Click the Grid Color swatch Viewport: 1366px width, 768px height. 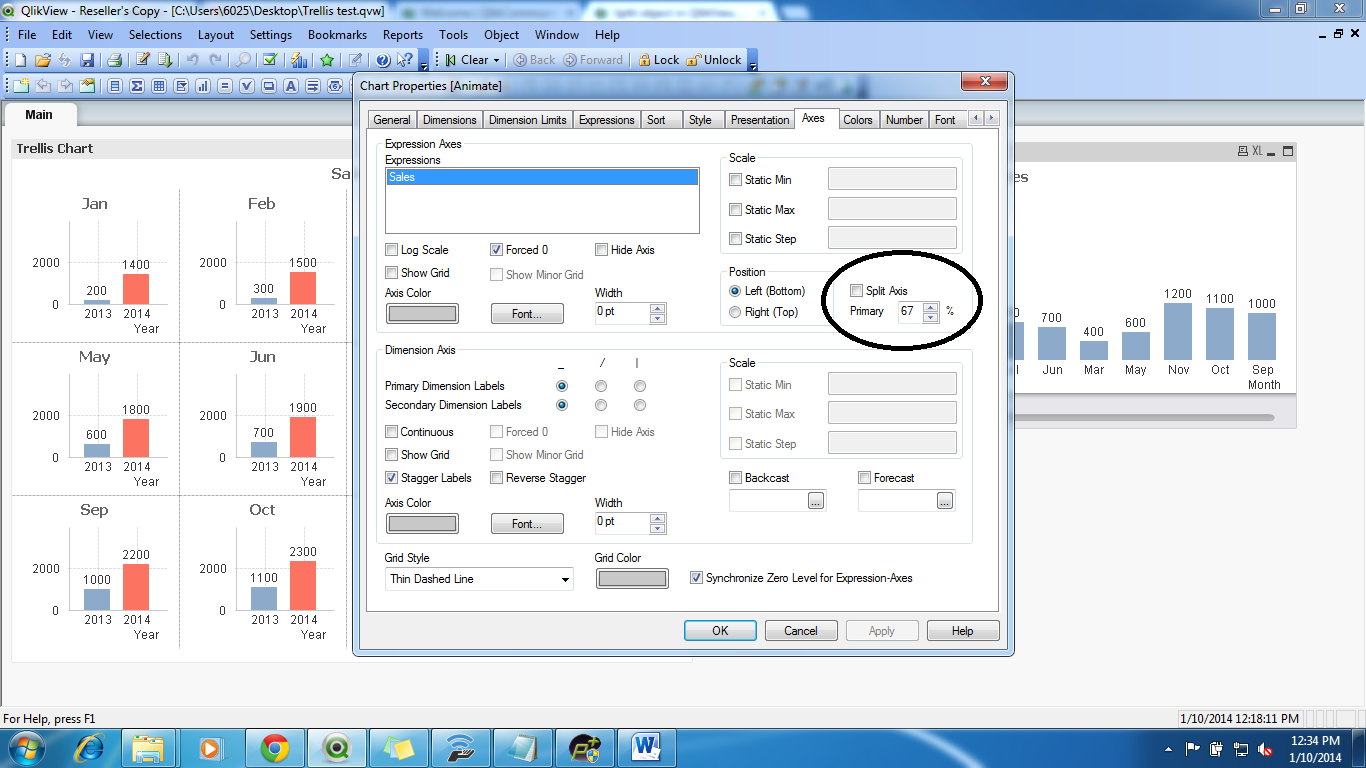tap(632, 579)
